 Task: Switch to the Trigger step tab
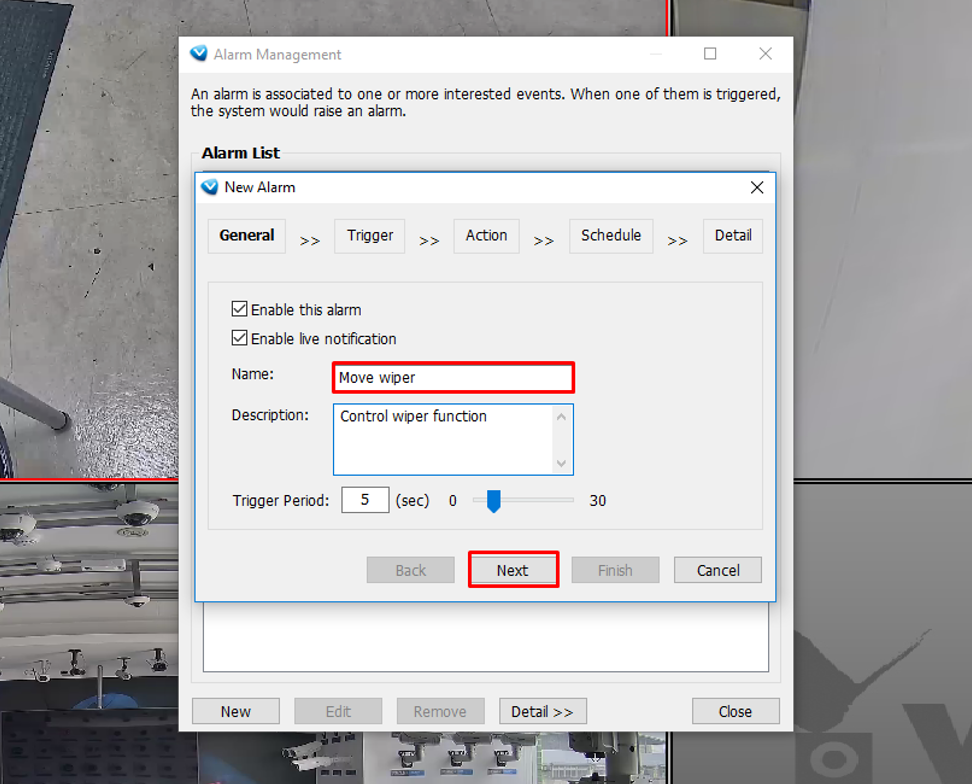(370, 236)
